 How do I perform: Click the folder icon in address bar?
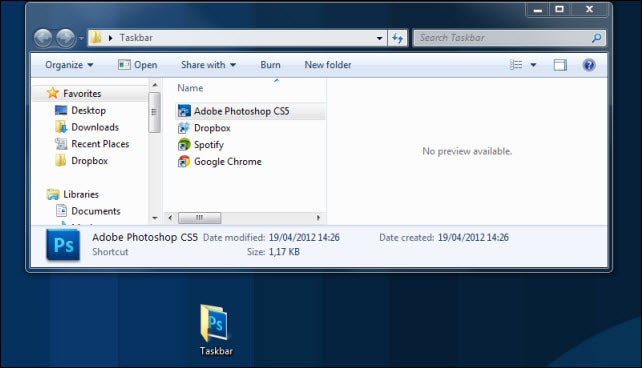pos(96,38)
